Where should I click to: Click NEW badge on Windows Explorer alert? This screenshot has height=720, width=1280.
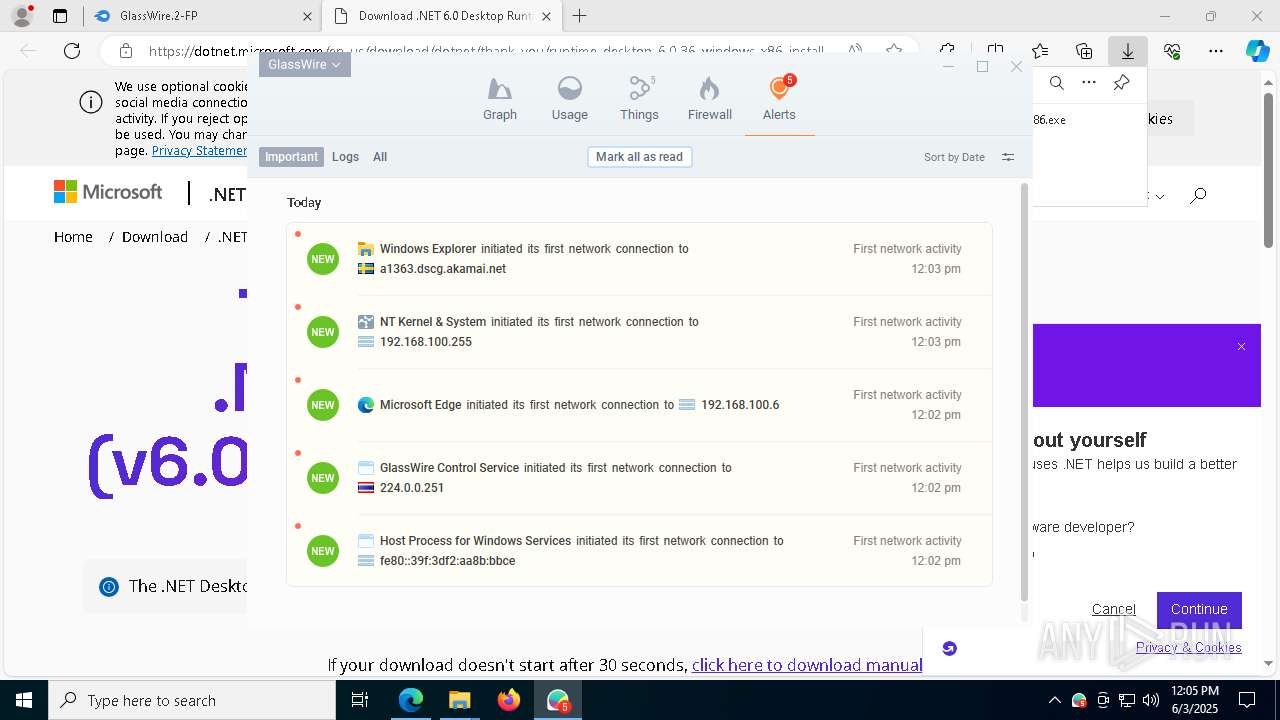coord(323,259)
